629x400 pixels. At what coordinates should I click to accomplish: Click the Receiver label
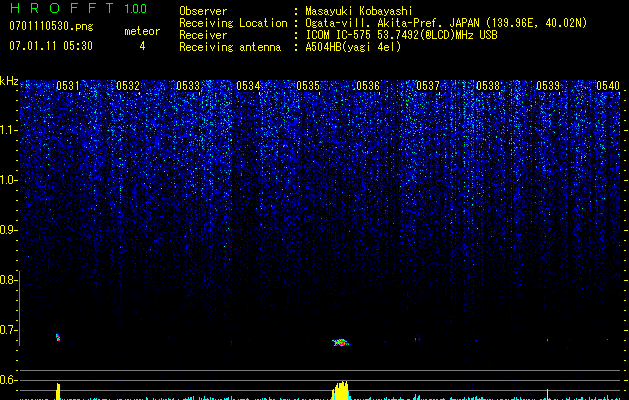(203, 35)
